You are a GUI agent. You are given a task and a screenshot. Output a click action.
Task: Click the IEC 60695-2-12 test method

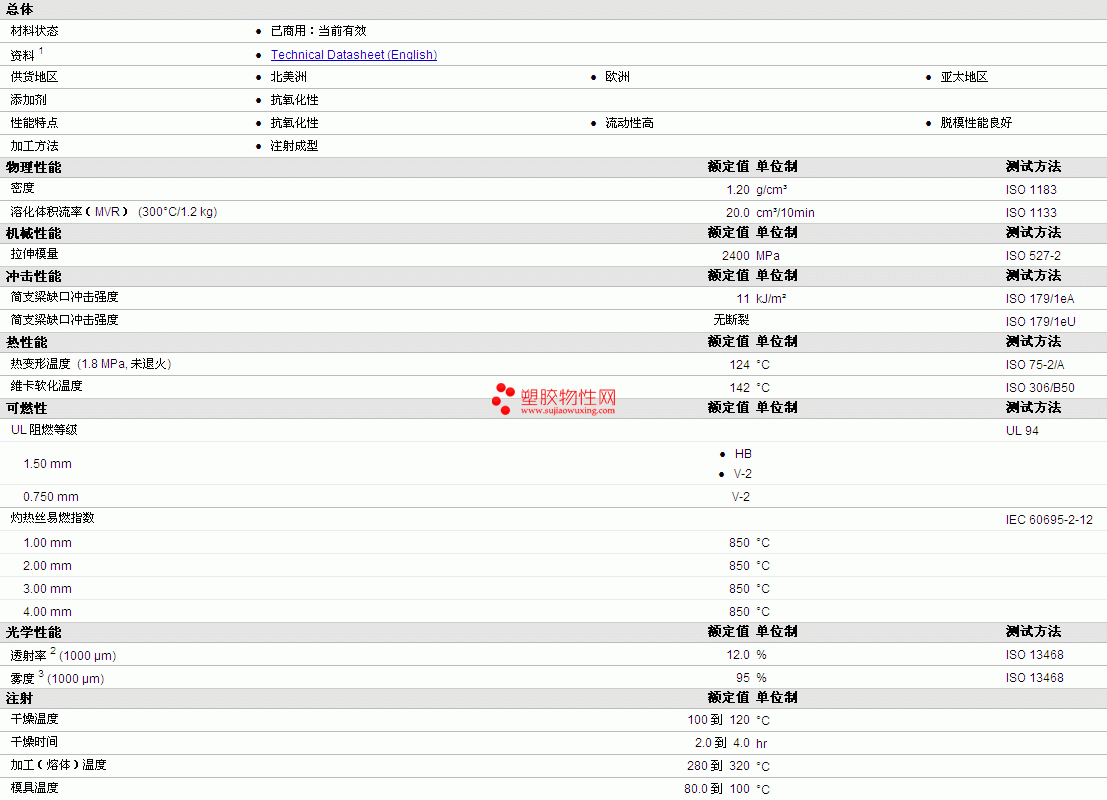point(1049,520)
